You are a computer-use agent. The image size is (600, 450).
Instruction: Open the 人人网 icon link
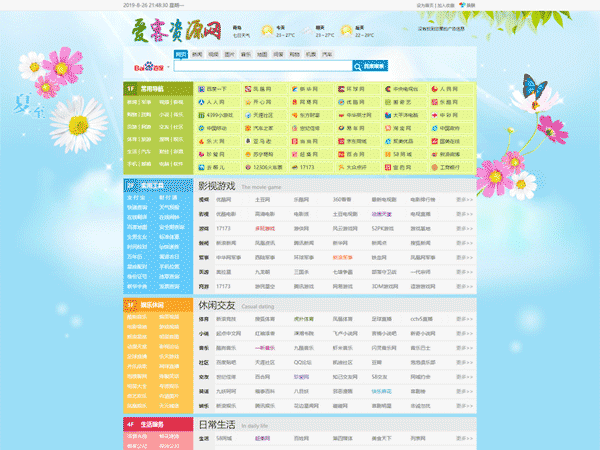tap(203, 102)
